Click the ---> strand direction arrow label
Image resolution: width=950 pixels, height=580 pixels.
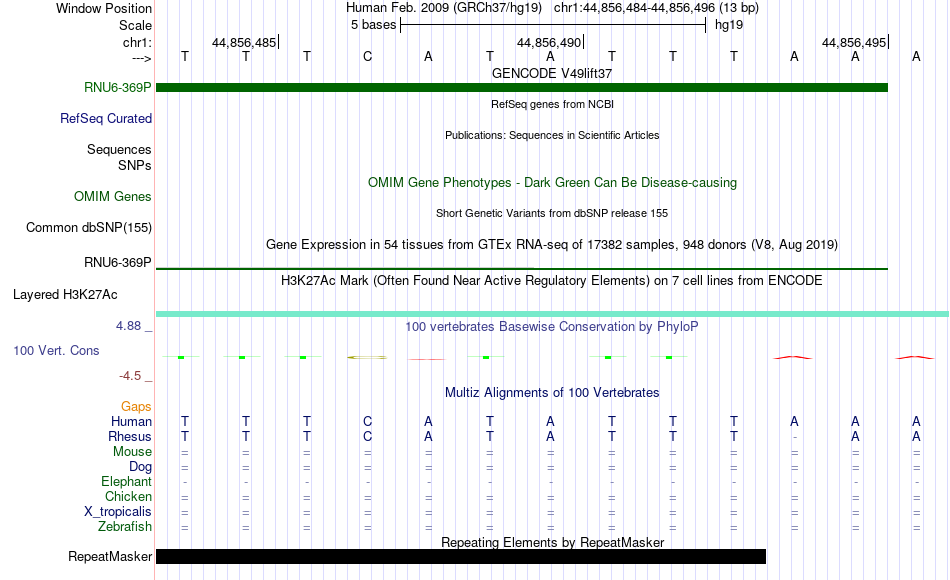point(141,58)
